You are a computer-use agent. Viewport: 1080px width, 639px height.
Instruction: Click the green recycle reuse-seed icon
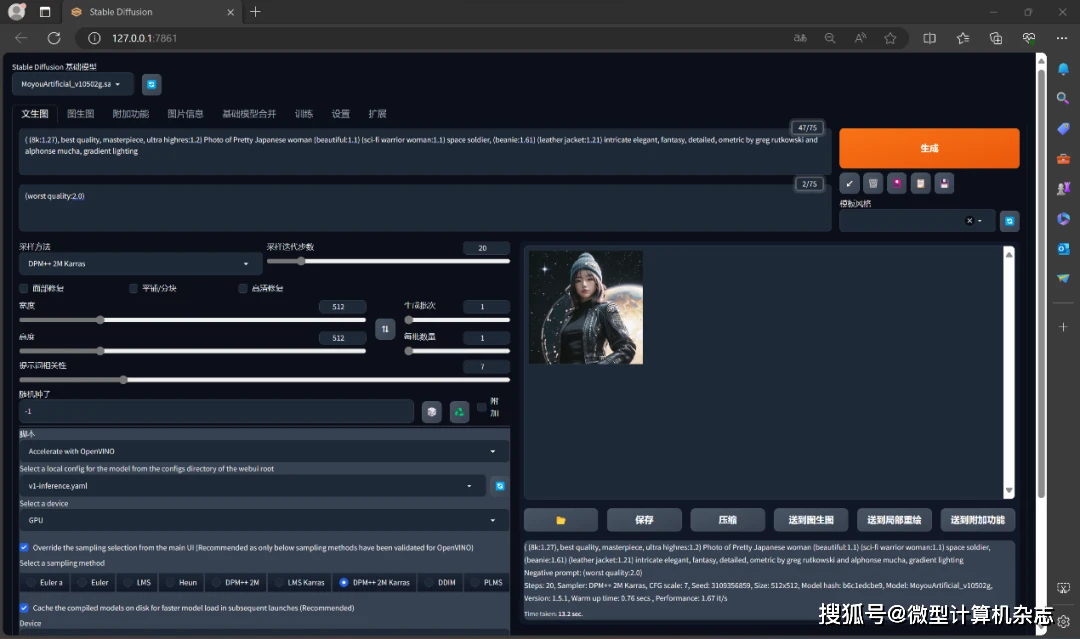459,411
